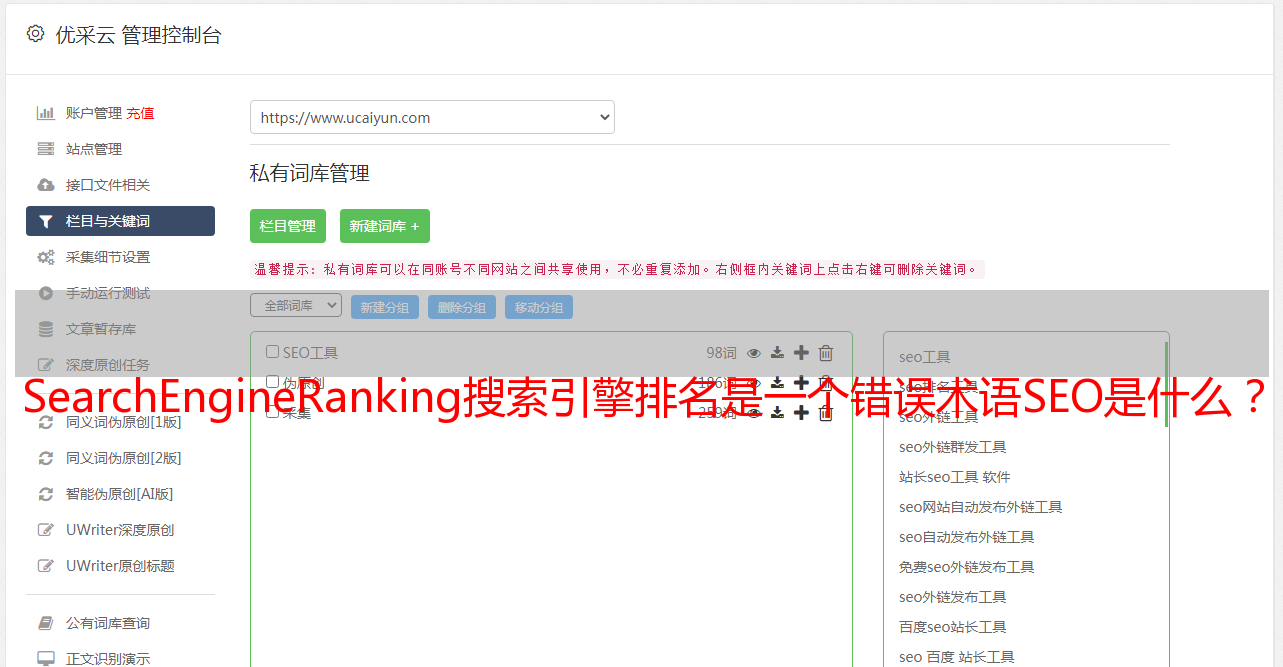The image size is (1283, 667).
Task: Go to 站点管理 in the sidebar
Action: pos(94,149)
